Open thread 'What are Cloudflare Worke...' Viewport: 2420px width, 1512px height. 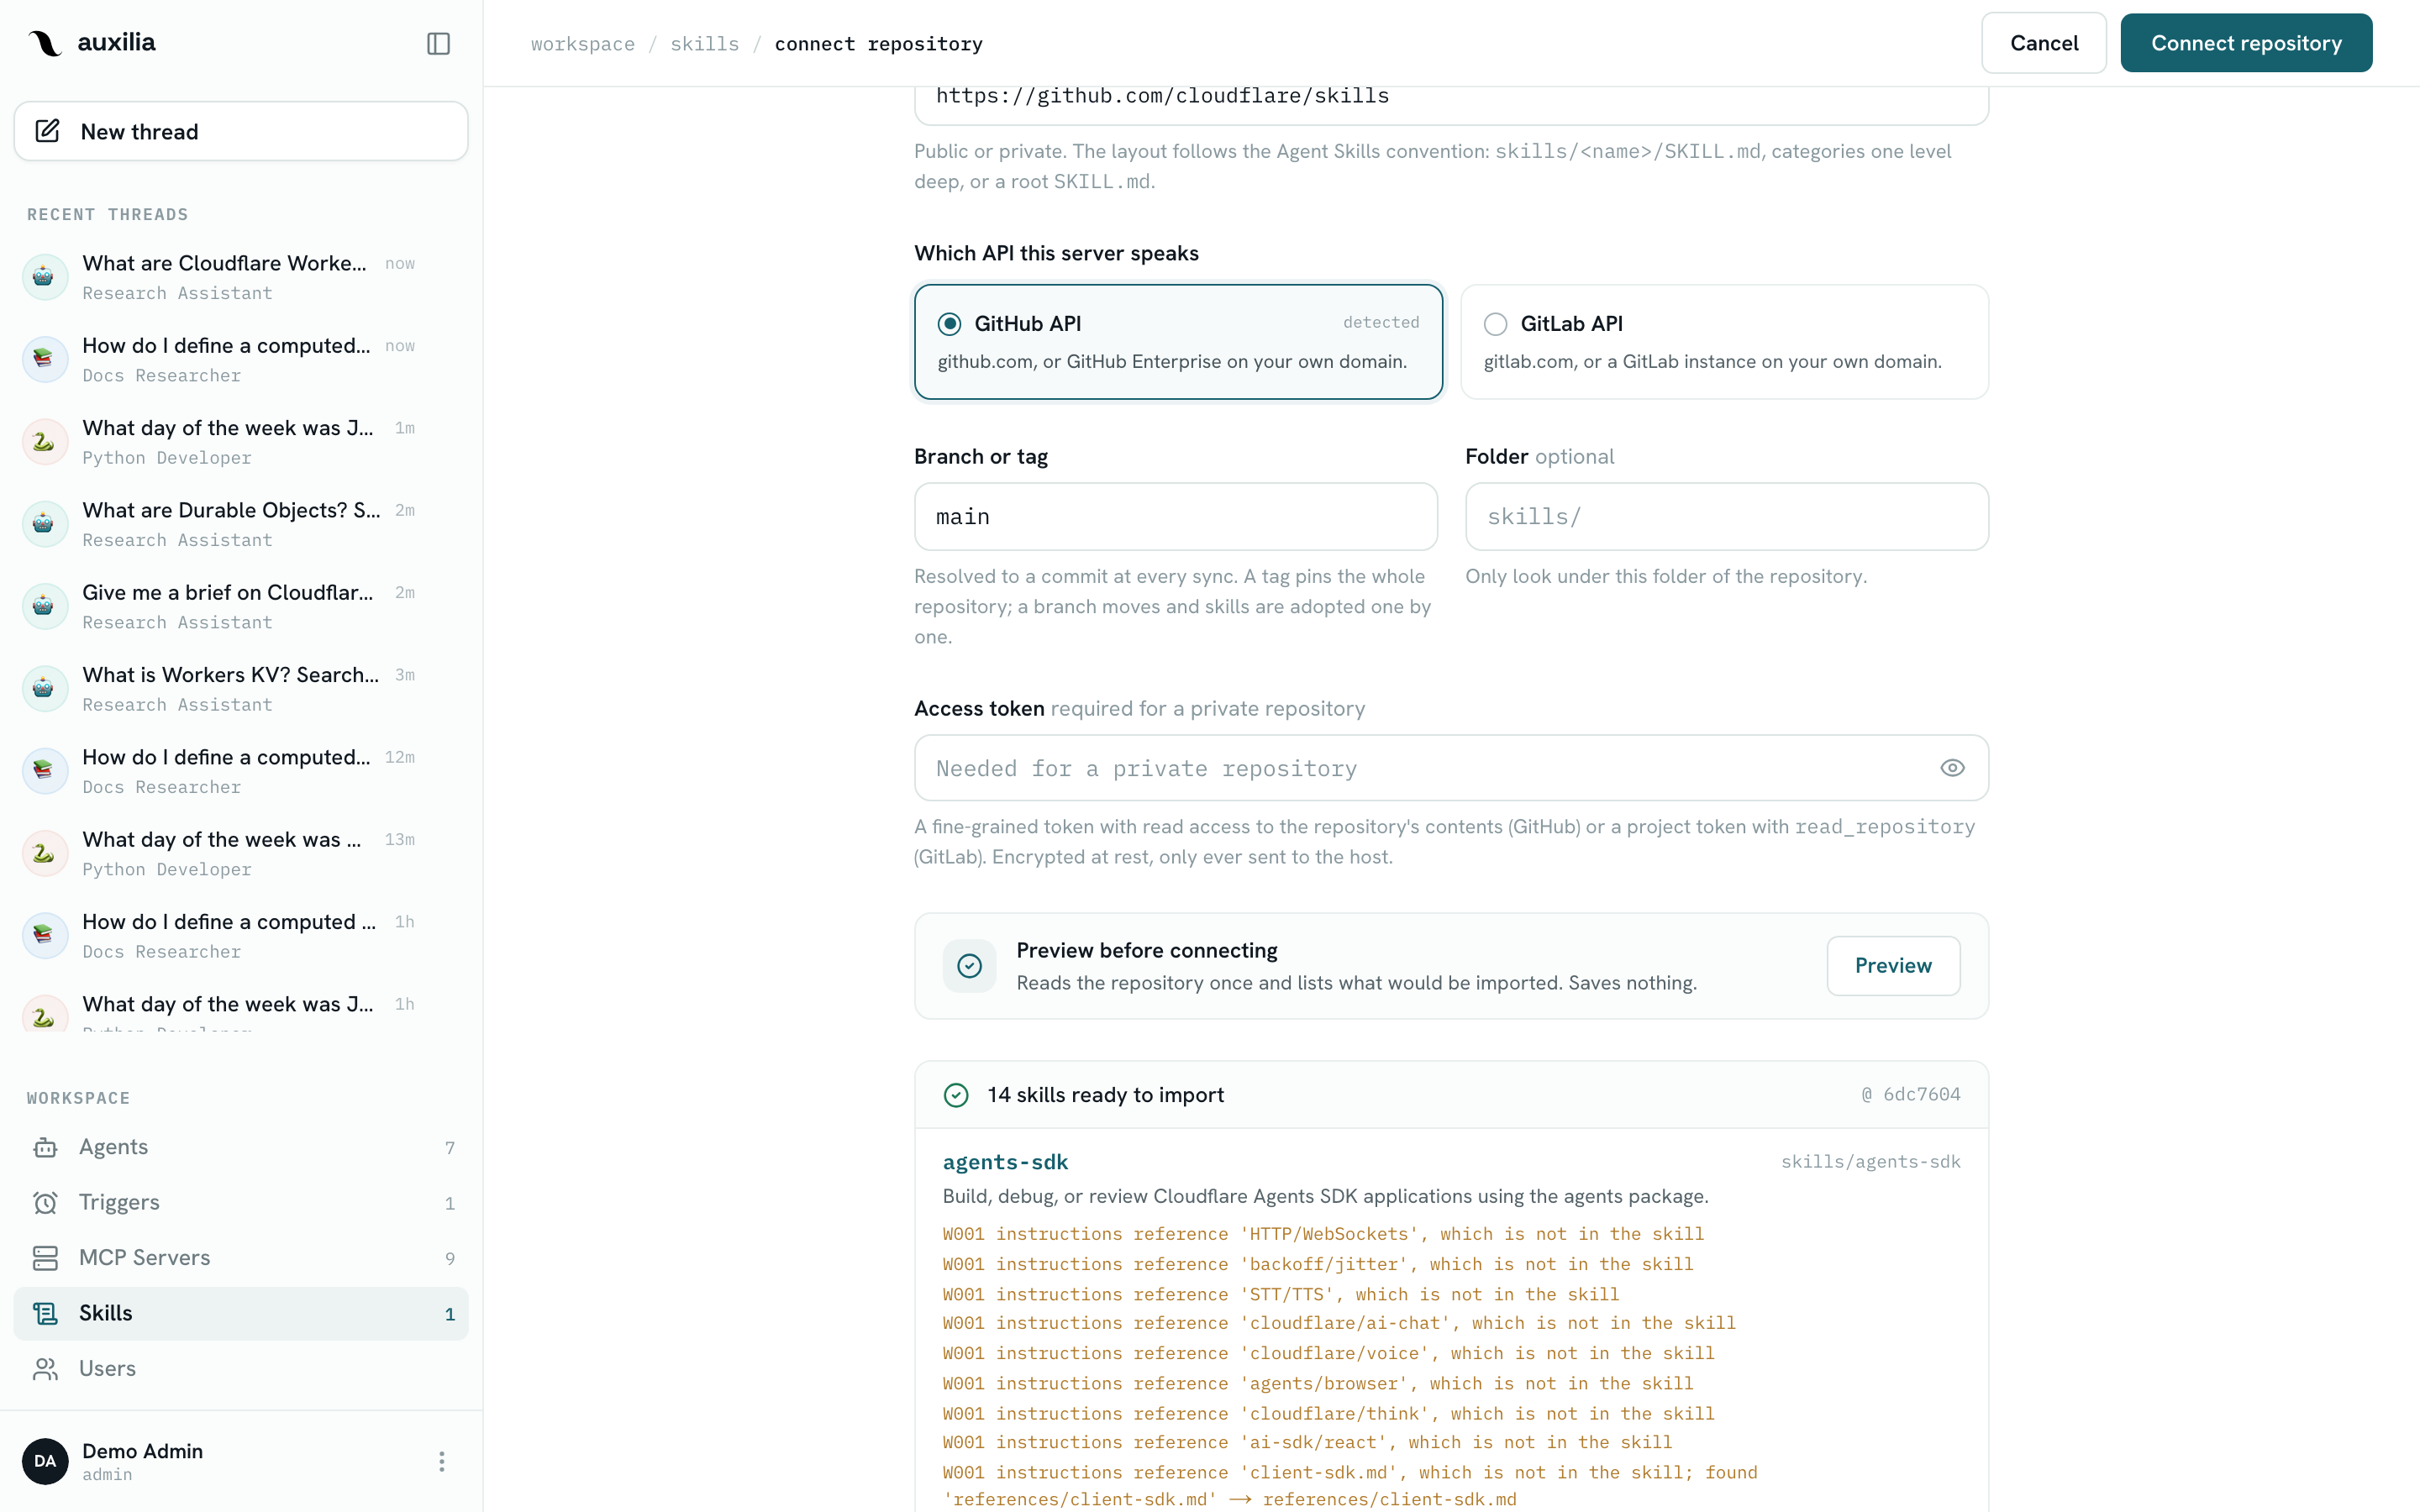pos(241,277)
